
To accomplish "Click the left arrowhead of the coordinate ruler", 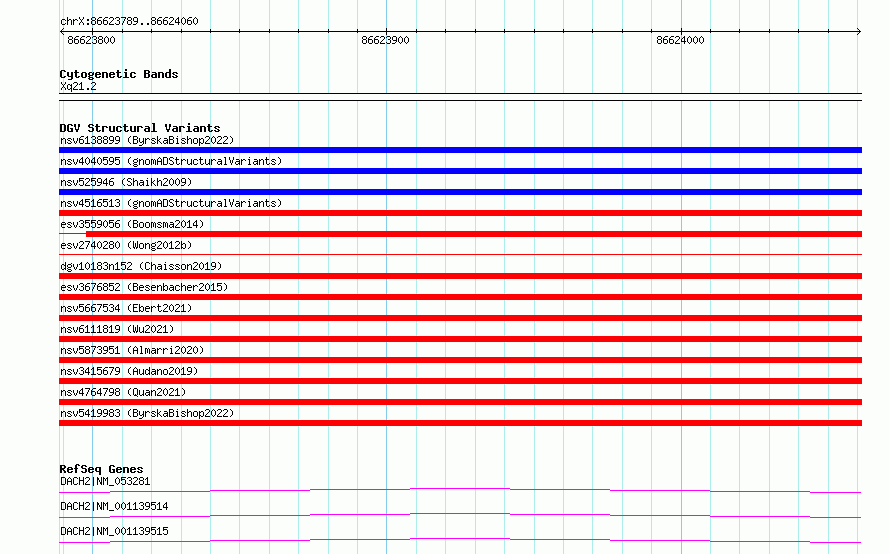I will coord(62,31).
